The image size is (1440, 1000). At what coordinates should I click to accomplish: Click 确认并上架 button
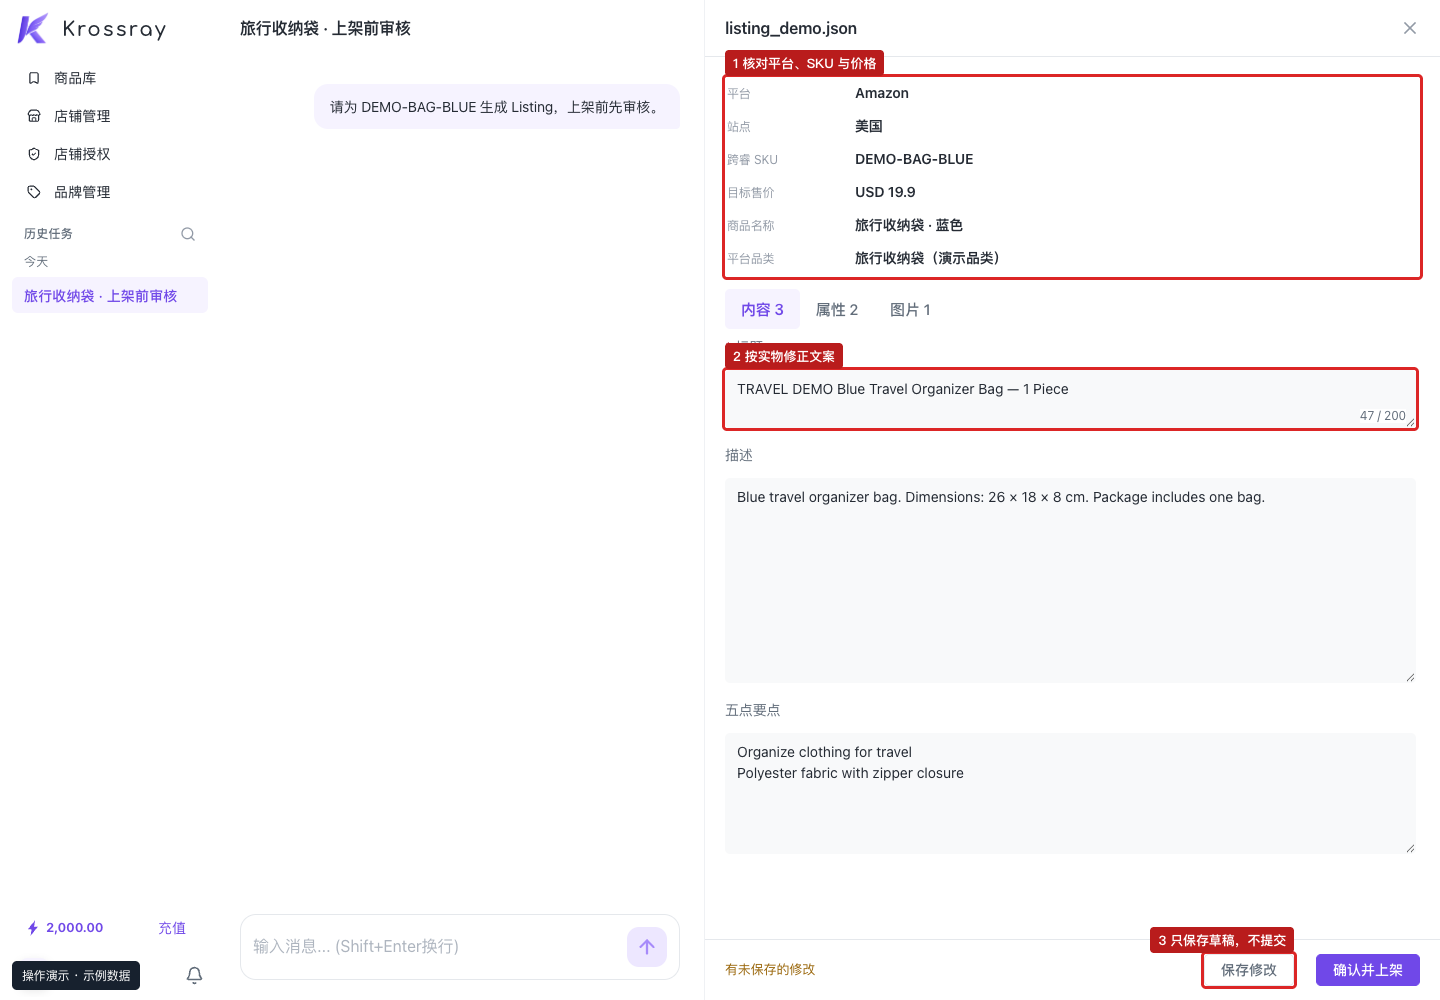click(1368, 970)
